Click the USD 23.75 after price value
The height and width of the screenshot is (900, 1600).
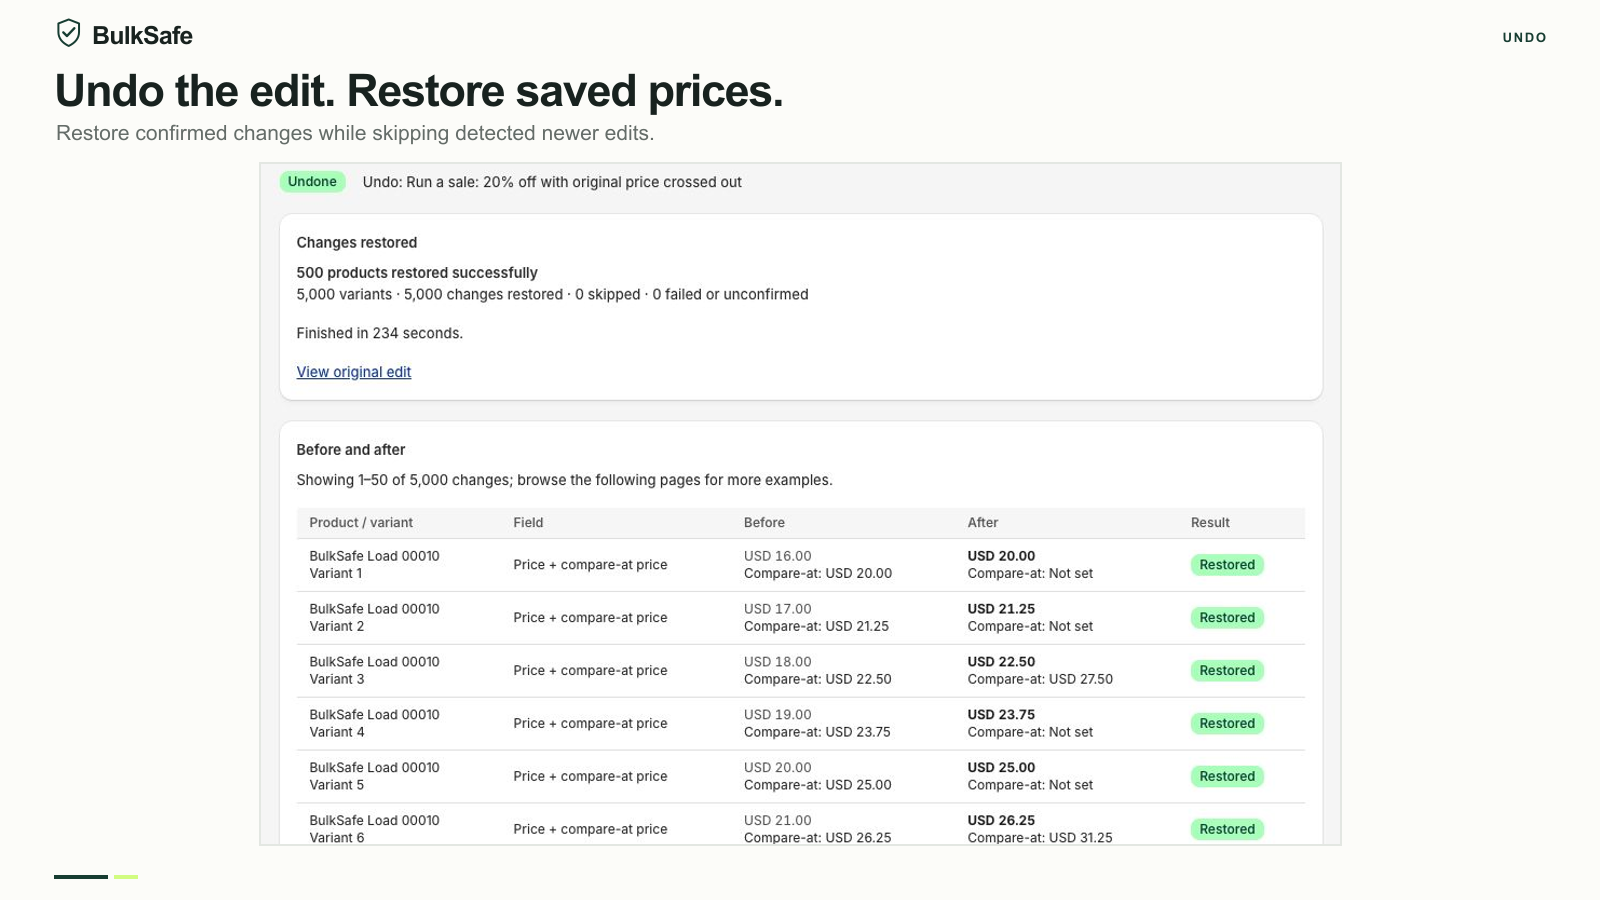click(1001, 715)
